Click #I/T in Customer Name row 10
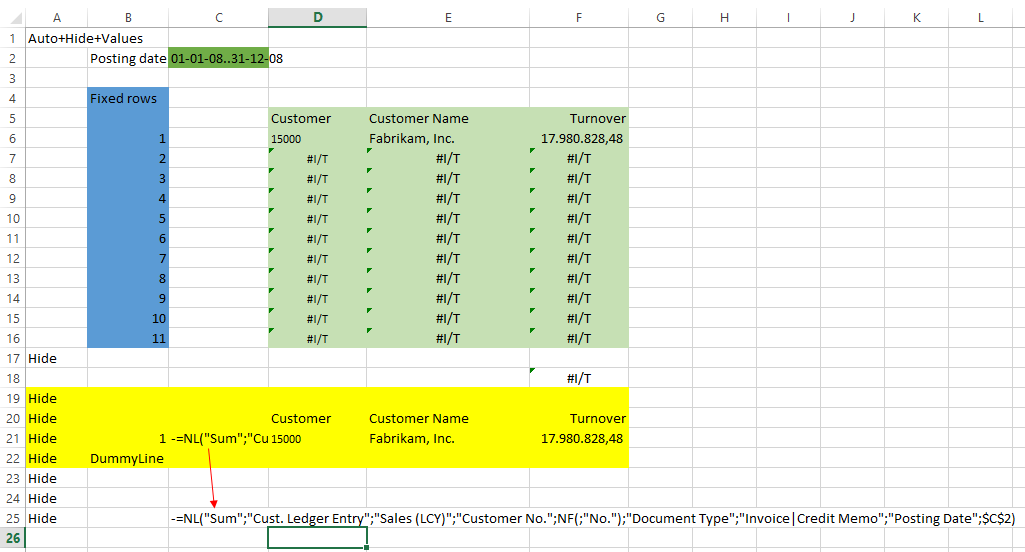Screen dimensions: 1025x552 pos(448,218)
